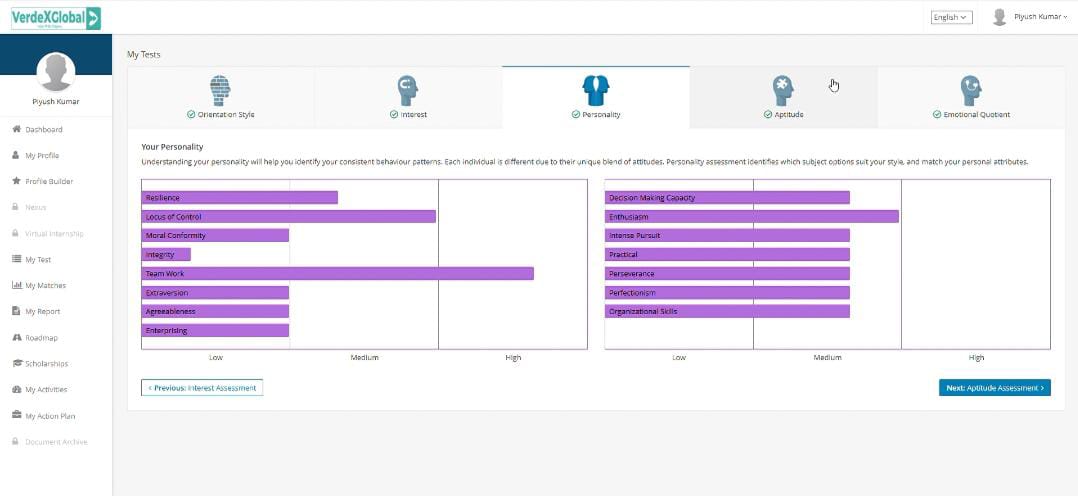Click the My Matches chart icon

point(16,286)
